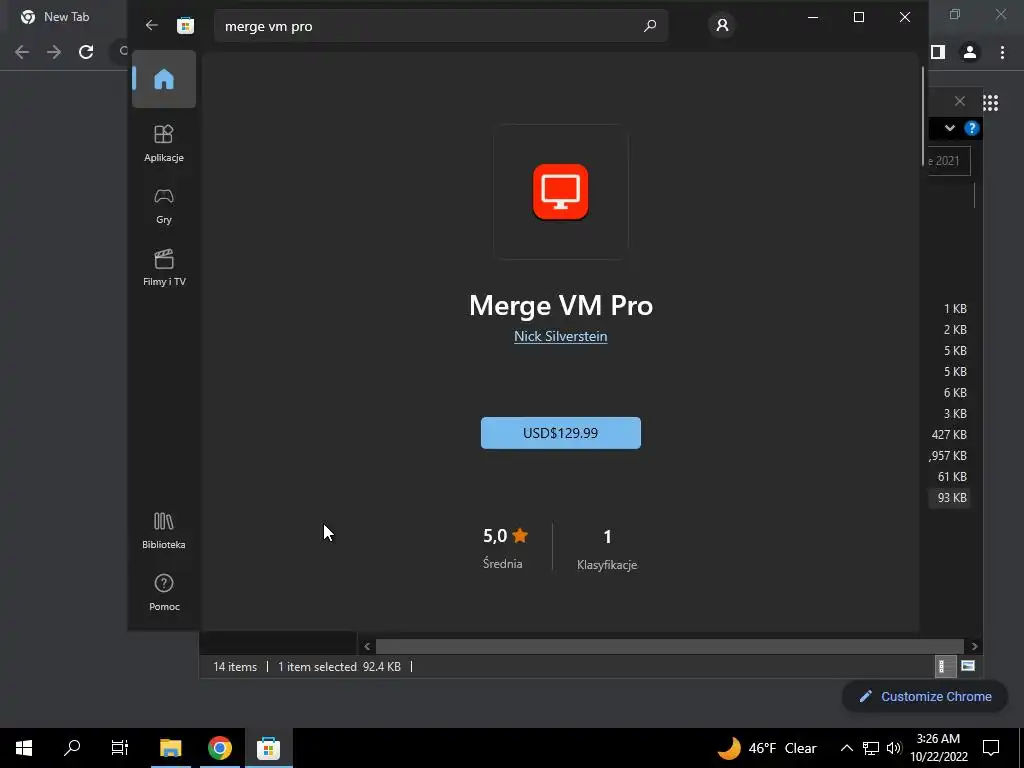Screen dimensions: 1024x768
Task: Open the Store user account profile
Action: [x=722, y=25]
